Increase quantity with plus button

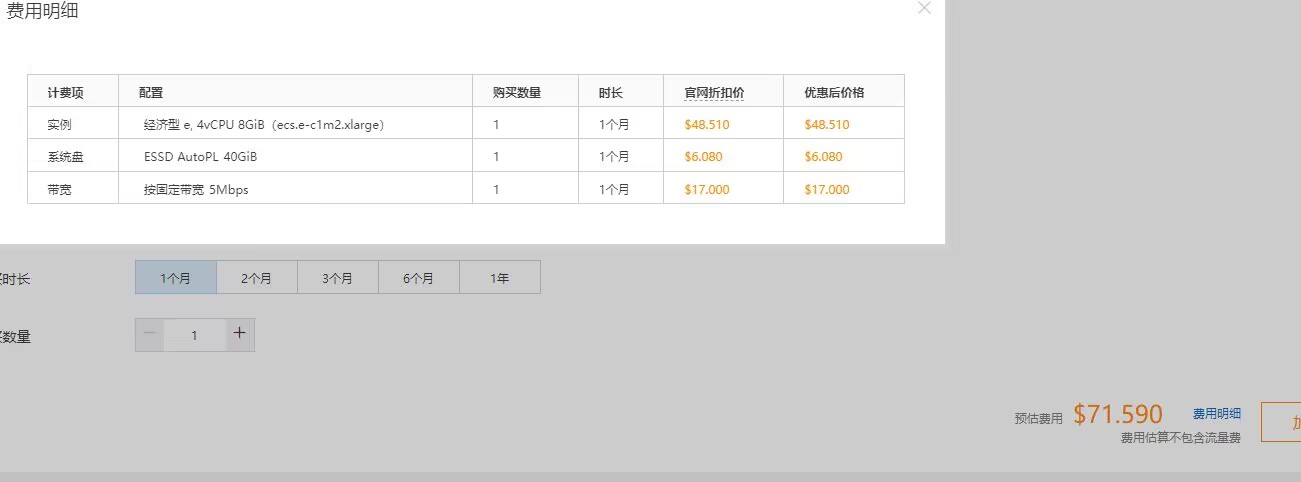tap(240, 335)
